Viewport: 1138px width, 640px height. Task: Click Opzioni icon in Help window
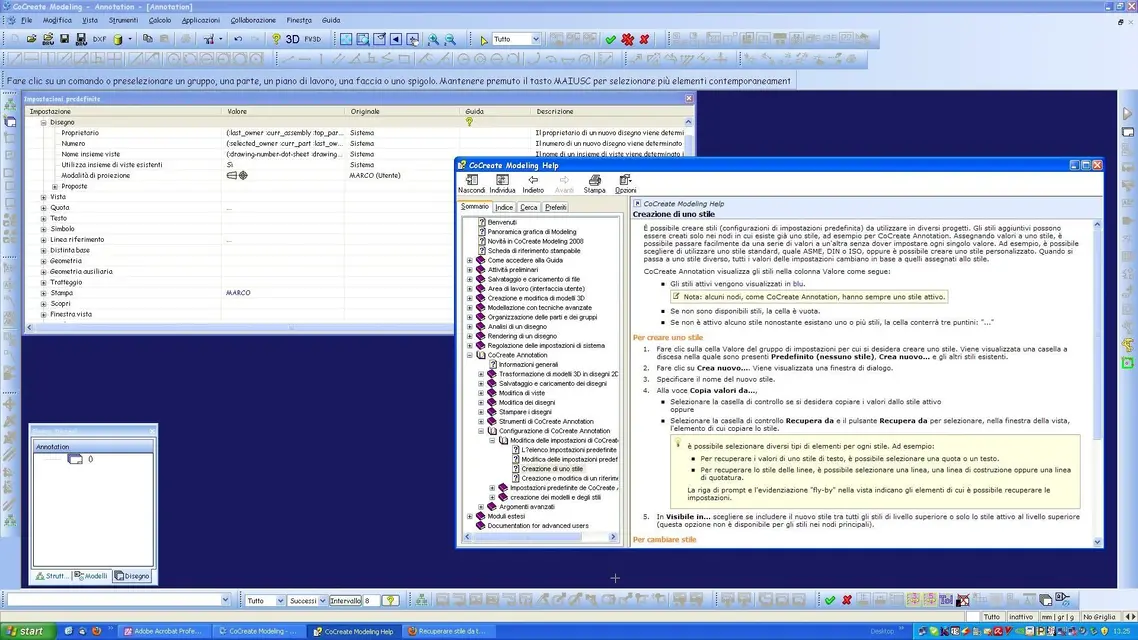625,184
